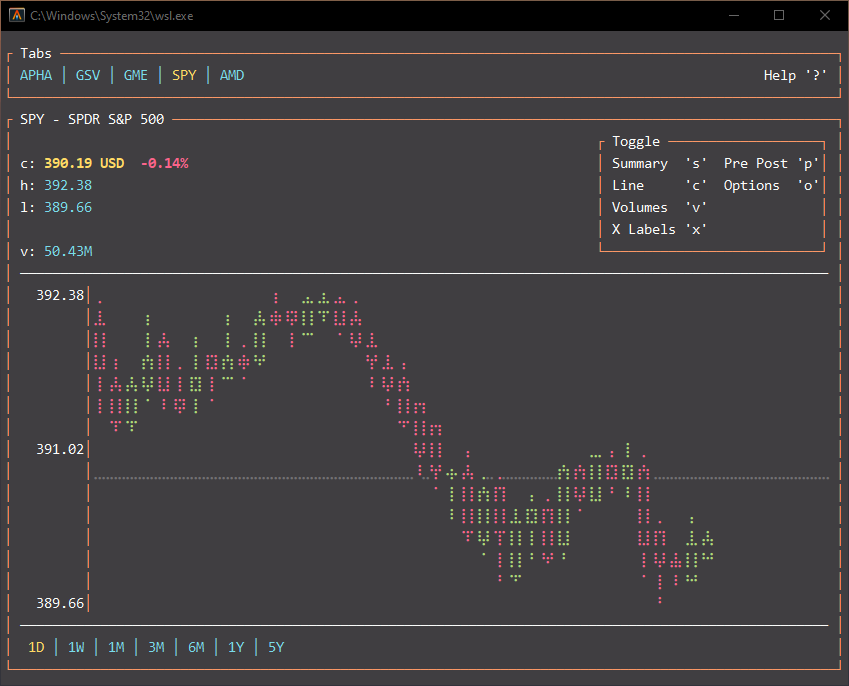Click the 391.02 y-axis label
Viewport: 849px width, 686px height.
tap(60, 449)
